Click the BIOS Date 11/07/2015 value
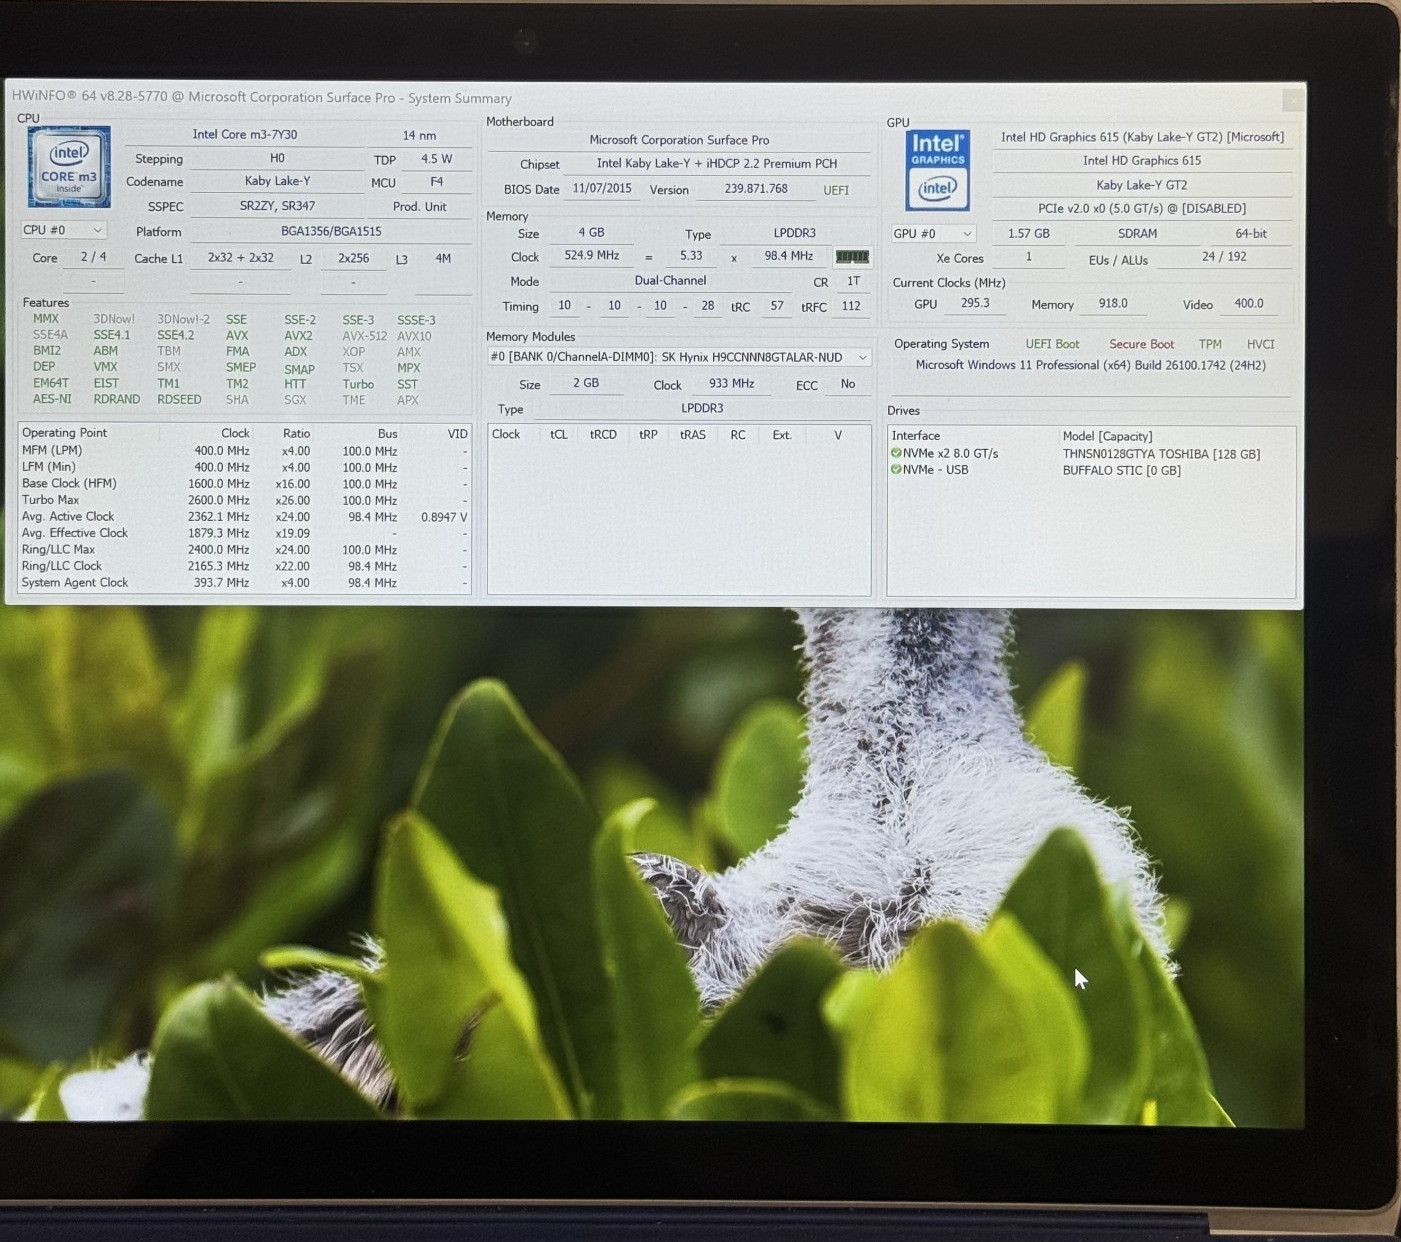The height and width of the screenshot is (1242, 1401). tap(602, 188)
